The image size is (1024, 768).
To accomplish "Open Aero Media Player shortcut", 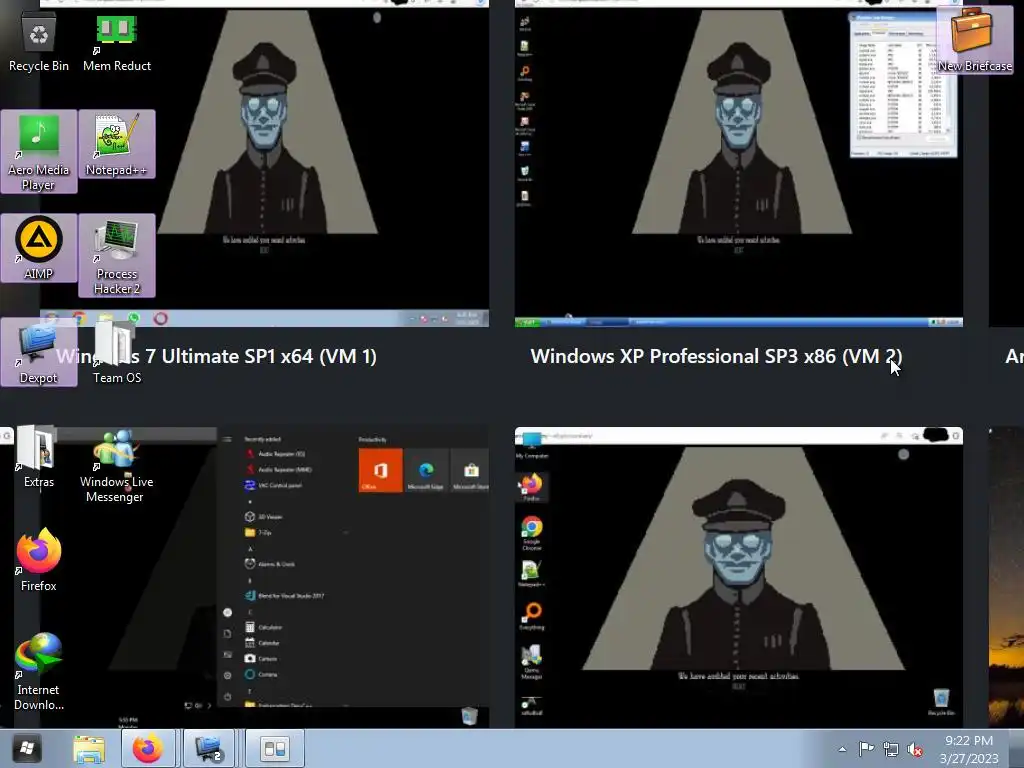I will coord(39,151).
